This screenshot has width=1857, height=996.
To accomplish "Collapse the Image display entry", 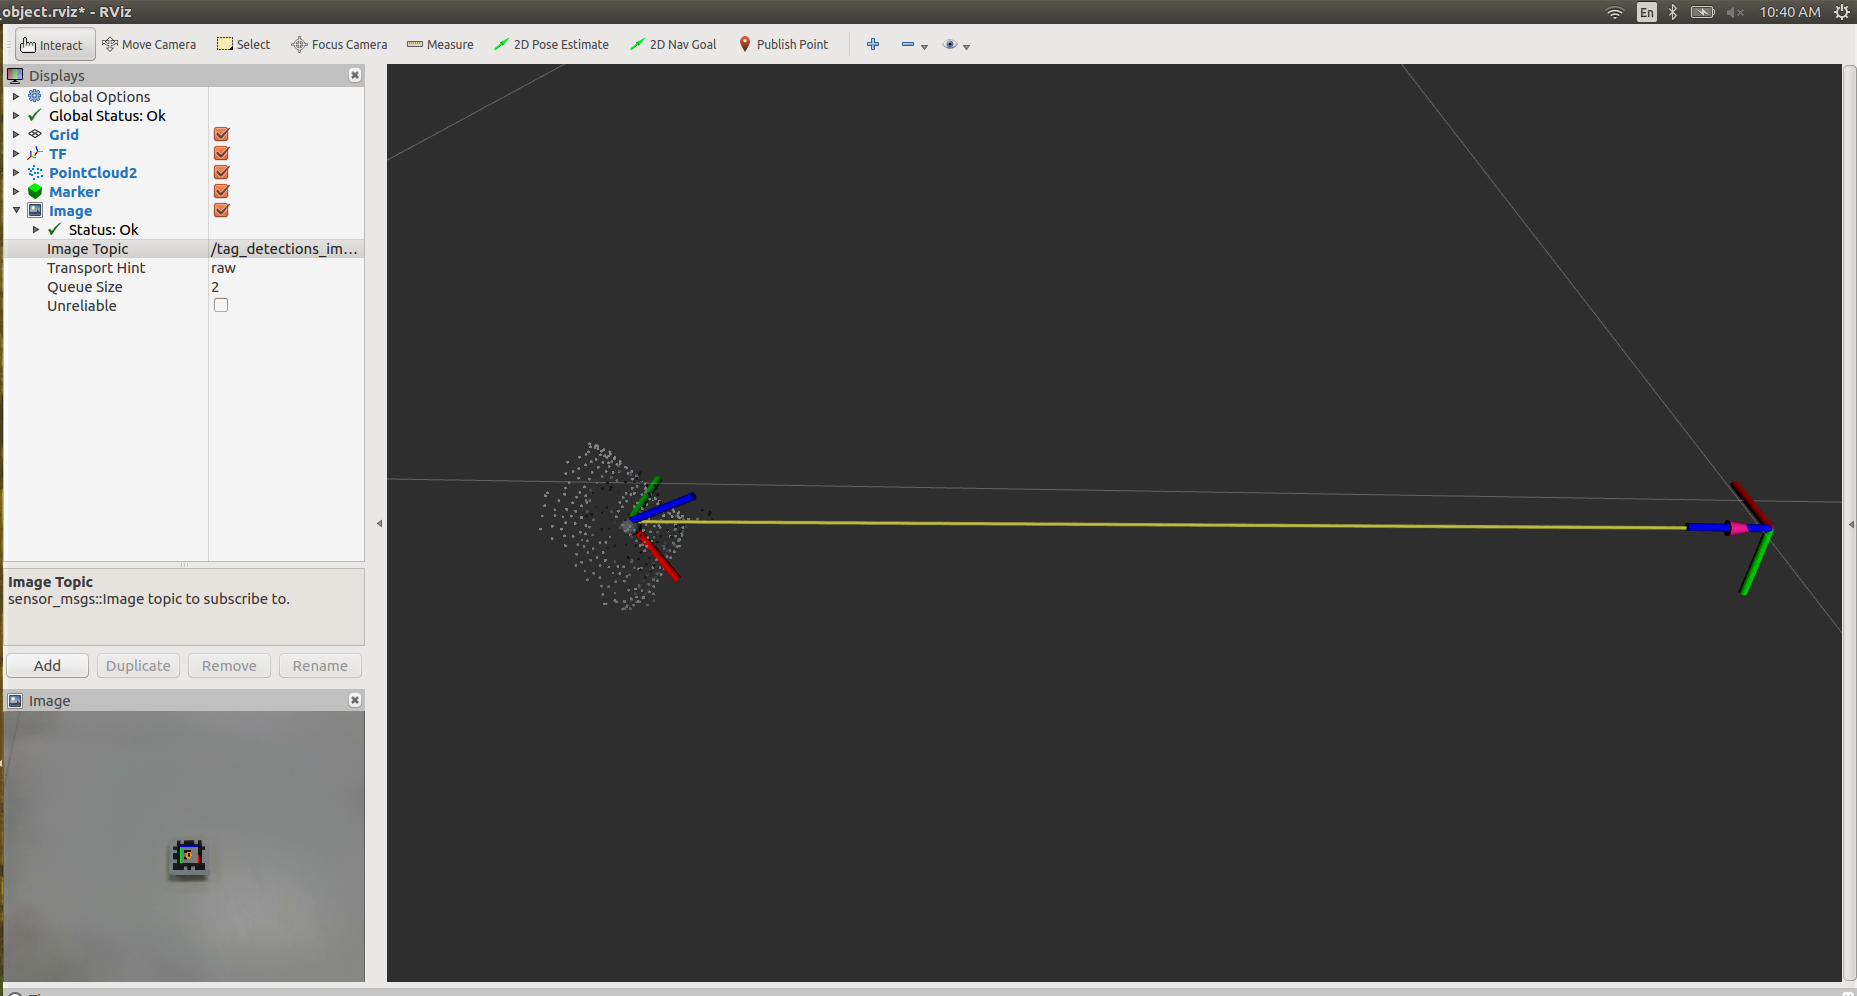I will tap(17, 210).
